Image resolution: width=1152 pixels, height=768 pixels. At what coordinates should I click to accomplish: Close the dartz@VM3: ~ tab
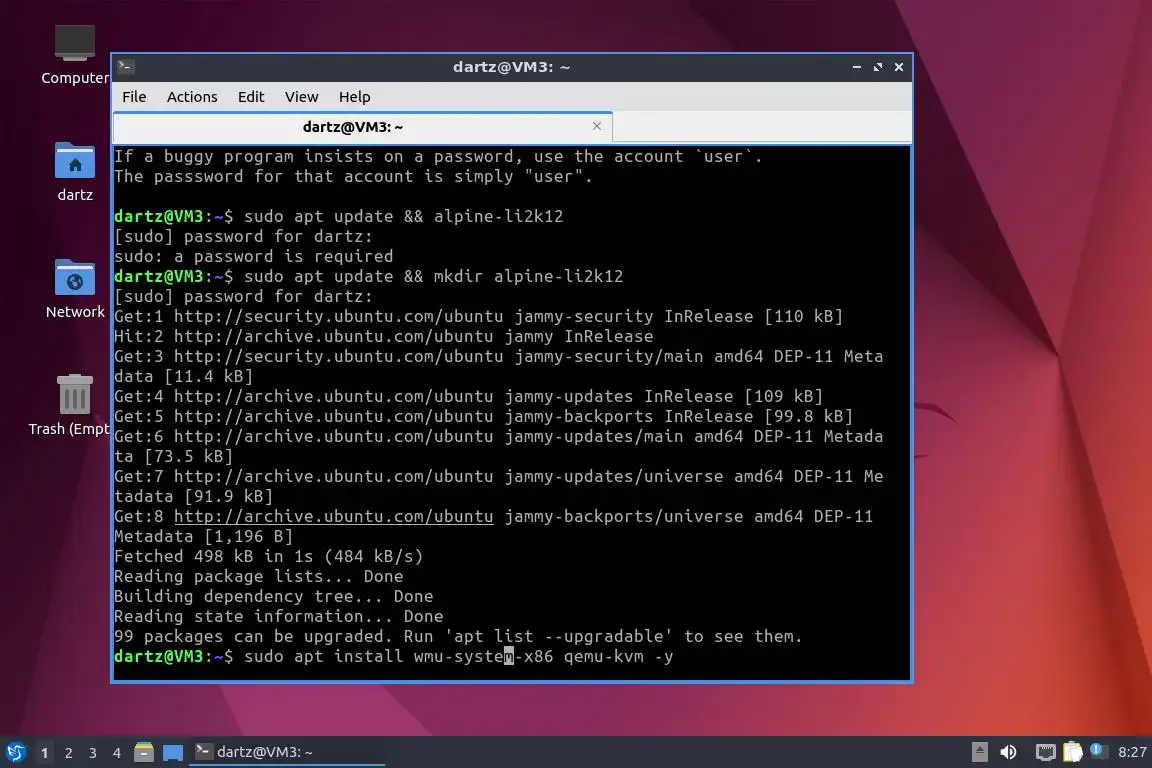tap(597, 126)
